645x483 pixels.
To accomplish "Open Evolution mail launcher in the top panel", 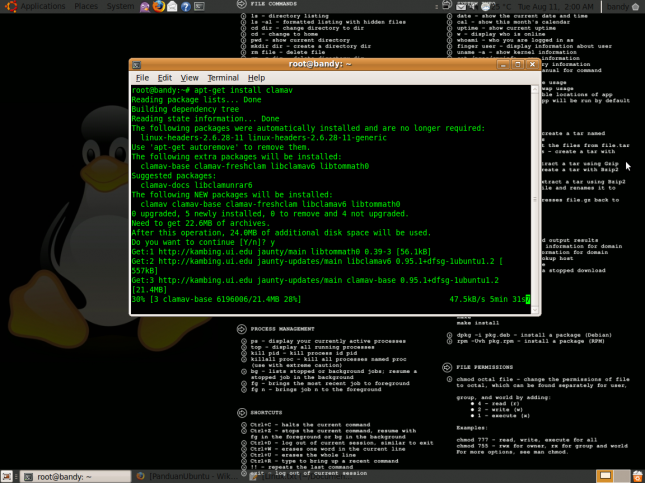I will pyautogui.click(x=172, y=7).
